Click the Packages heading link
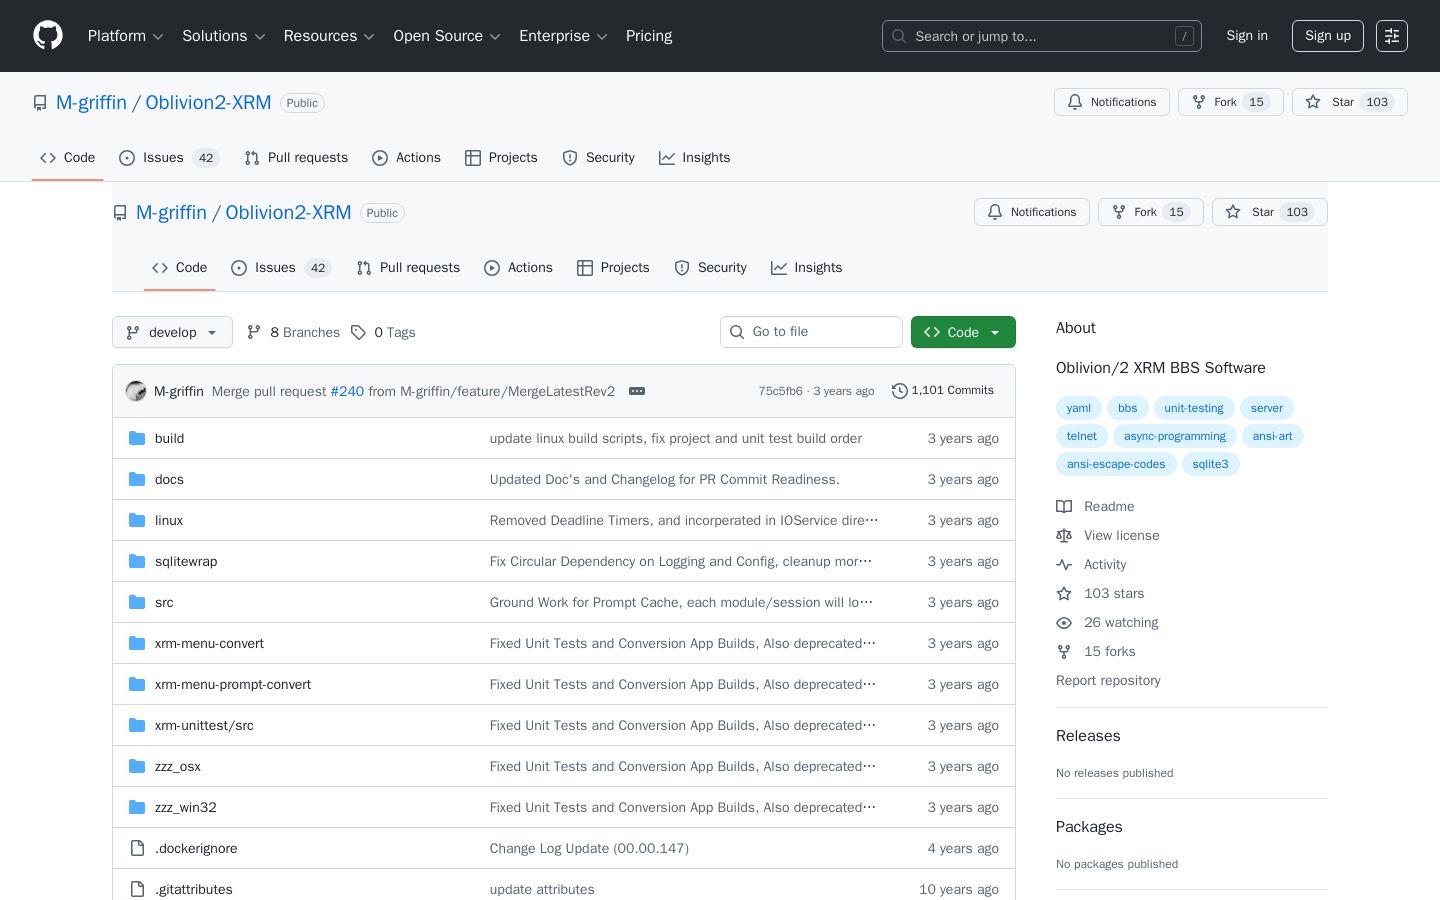Viewport: 1440px width, 900px height. point(1089,827)
